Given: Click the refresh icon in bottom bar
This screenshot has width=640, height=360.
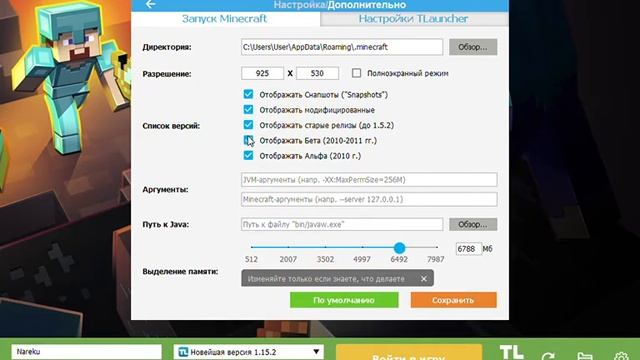Looking at the screenshot, I should (x=548, y=356).
